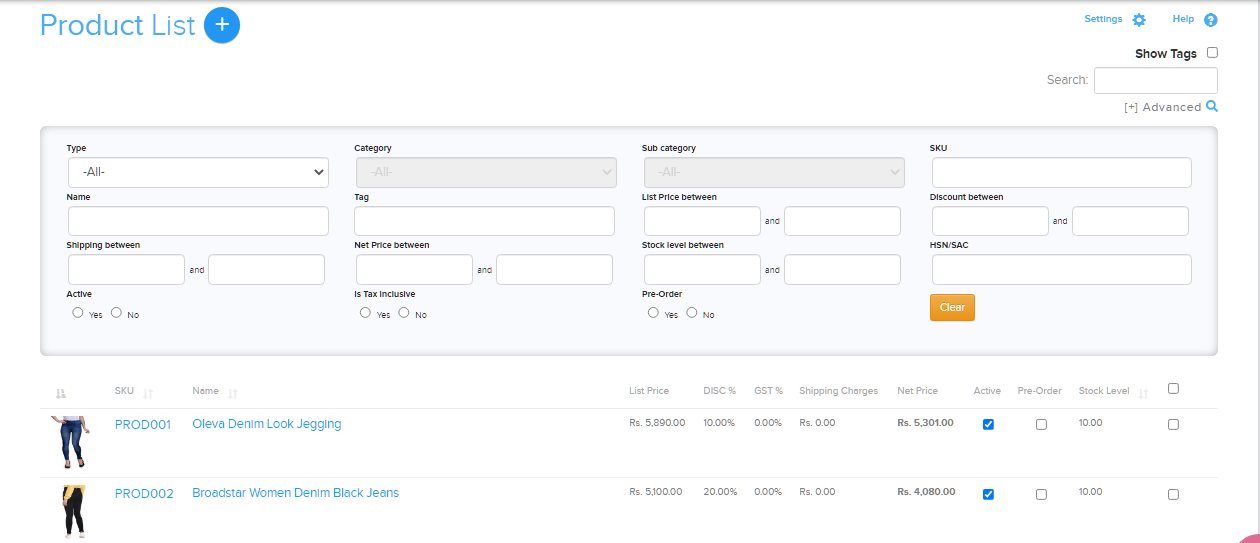The width and height of the screenshot is (1260, 543).
Task: Toggle the Show Tags checkbox
Action: click(1212, 52)
